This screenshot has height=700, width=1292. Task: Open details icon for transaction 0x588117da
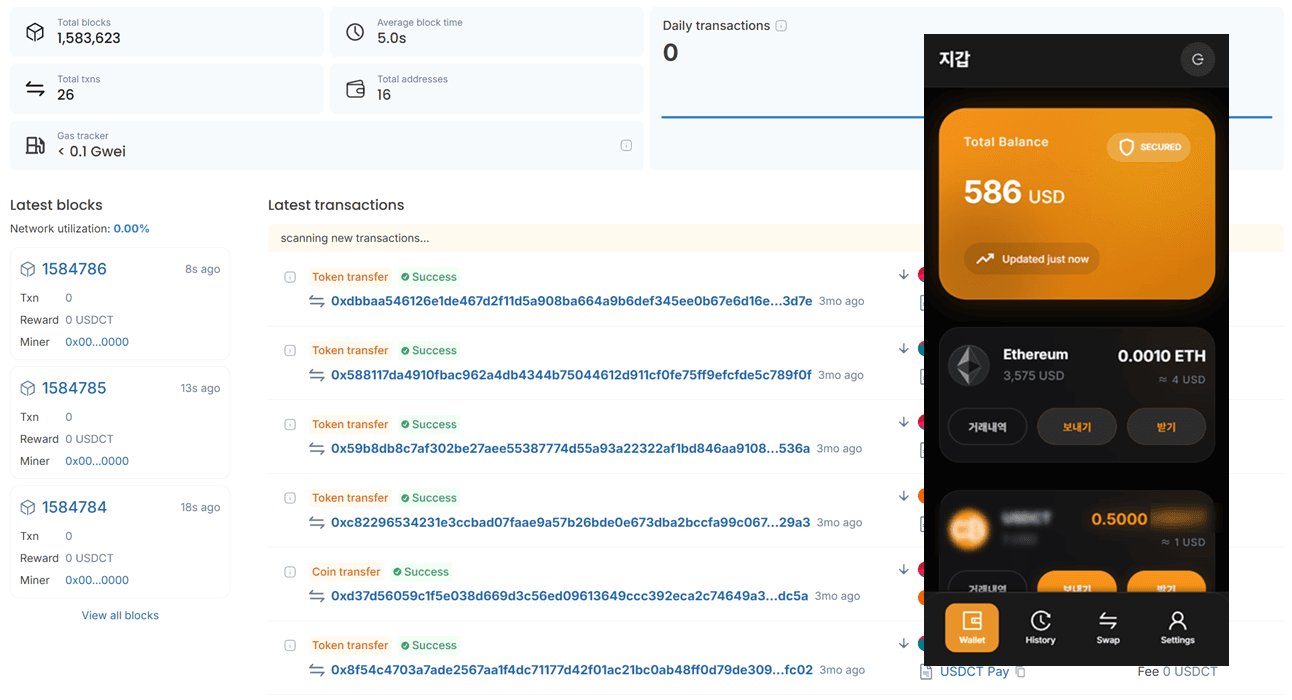(x=290, y=351)
